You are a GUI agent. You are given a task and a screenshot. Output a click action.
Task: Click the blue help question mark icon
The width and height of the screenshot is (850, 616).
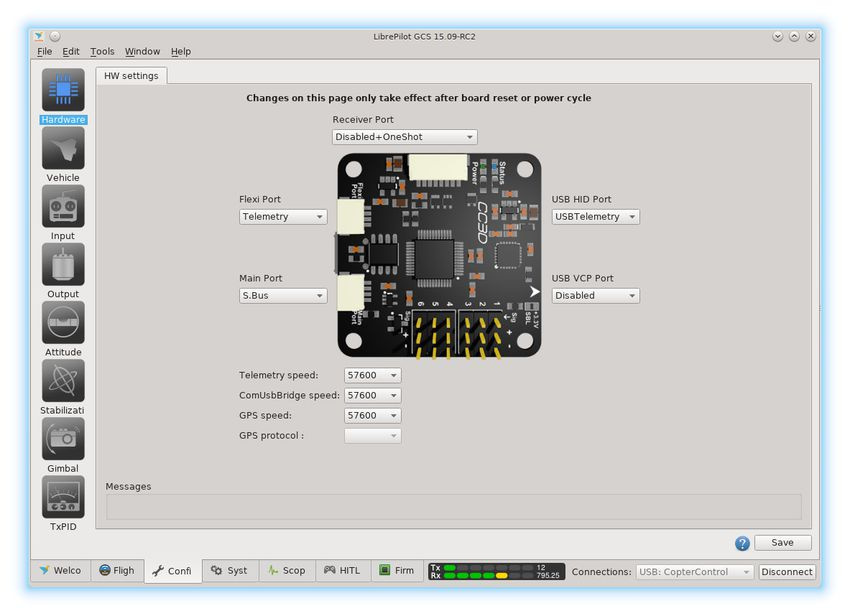(x=742, y=543)
